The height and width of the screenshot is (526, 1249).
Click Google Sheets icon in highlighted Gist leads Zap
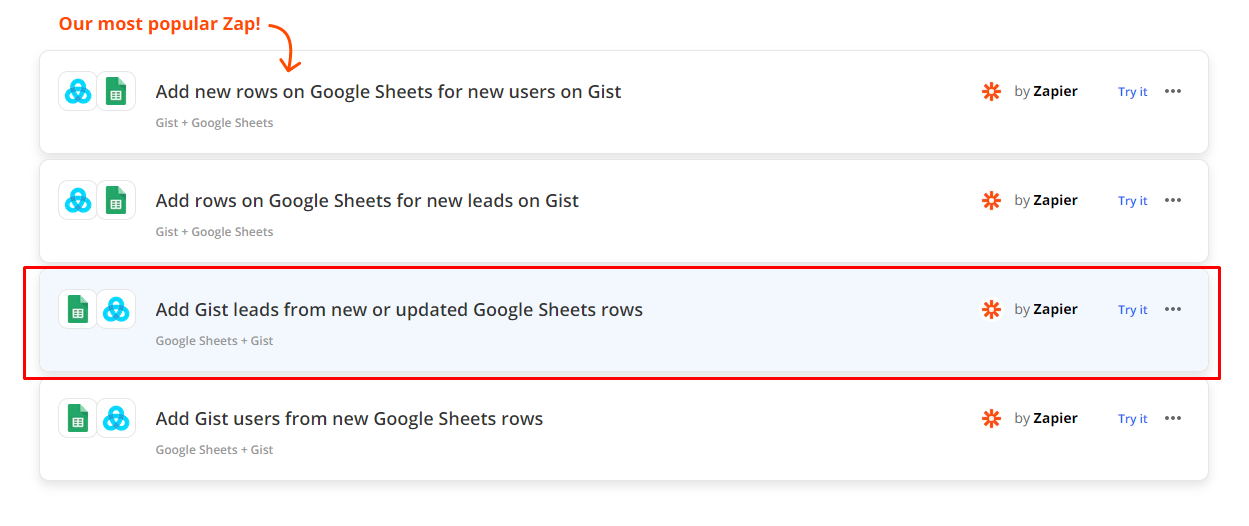78,310
